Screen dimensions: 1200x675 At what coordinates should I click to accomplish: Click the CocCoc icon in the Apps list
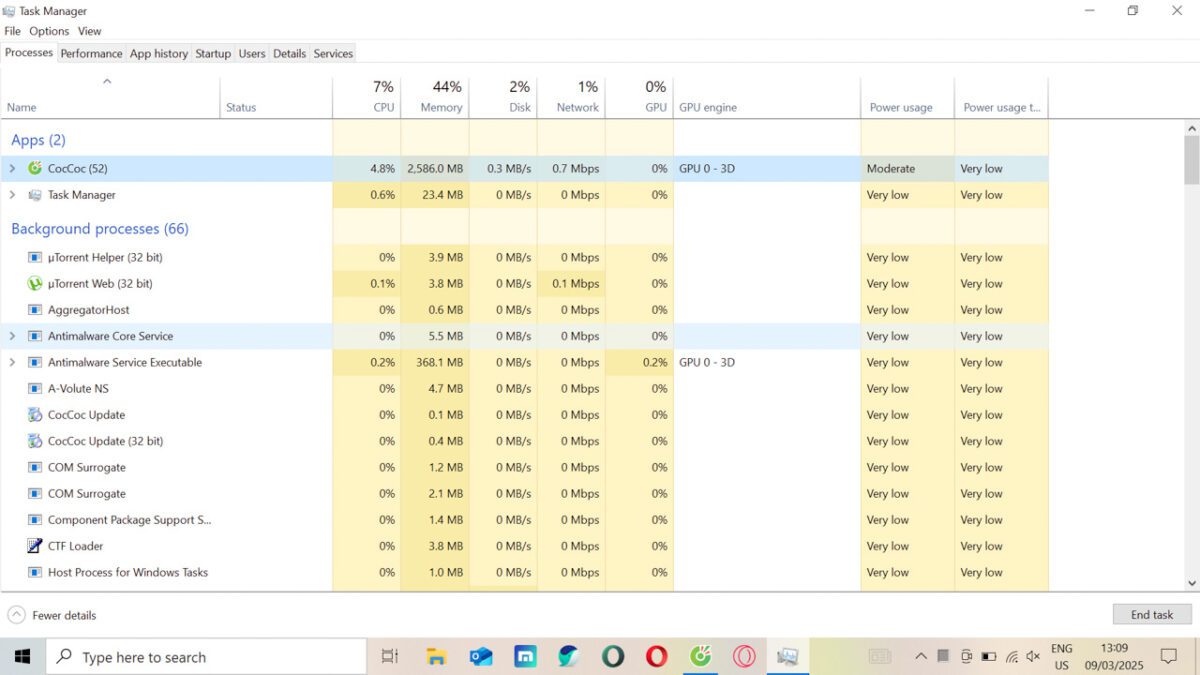(x=35, y=168)
